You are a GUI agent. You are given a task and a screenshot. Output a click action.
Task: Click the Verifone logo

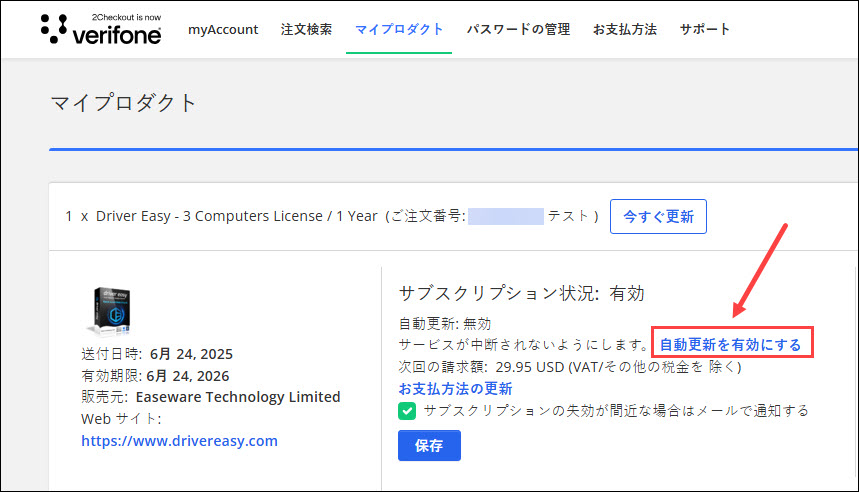click(101, 29)
